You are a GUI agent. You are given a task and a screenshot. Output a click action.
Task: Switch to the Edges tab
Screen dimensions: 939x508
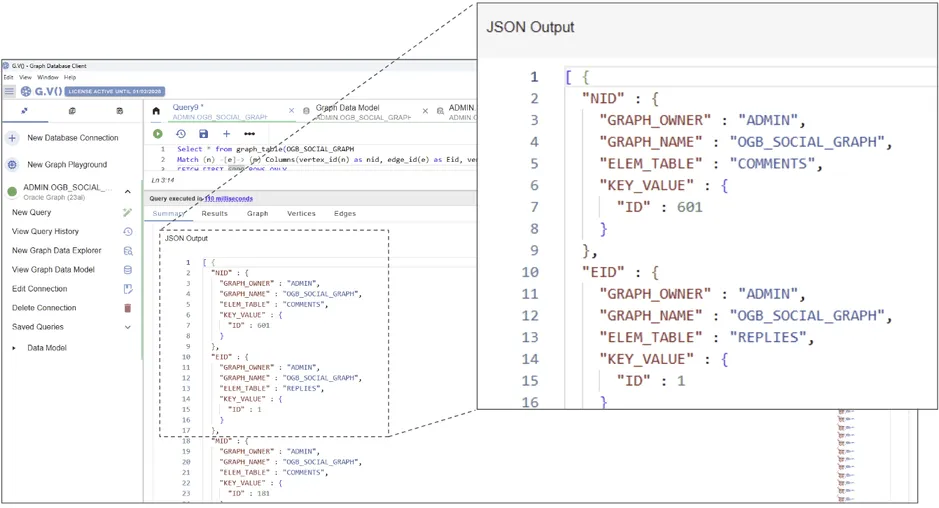[345, 213]
